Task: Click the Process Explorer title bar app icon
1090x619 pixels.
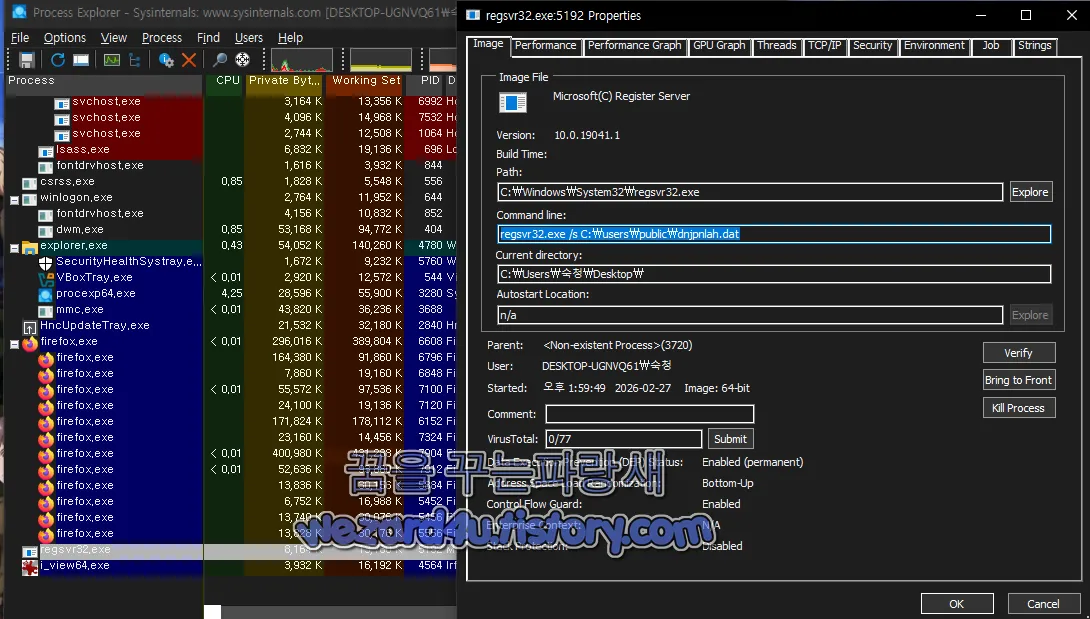Action: (20, 12)
